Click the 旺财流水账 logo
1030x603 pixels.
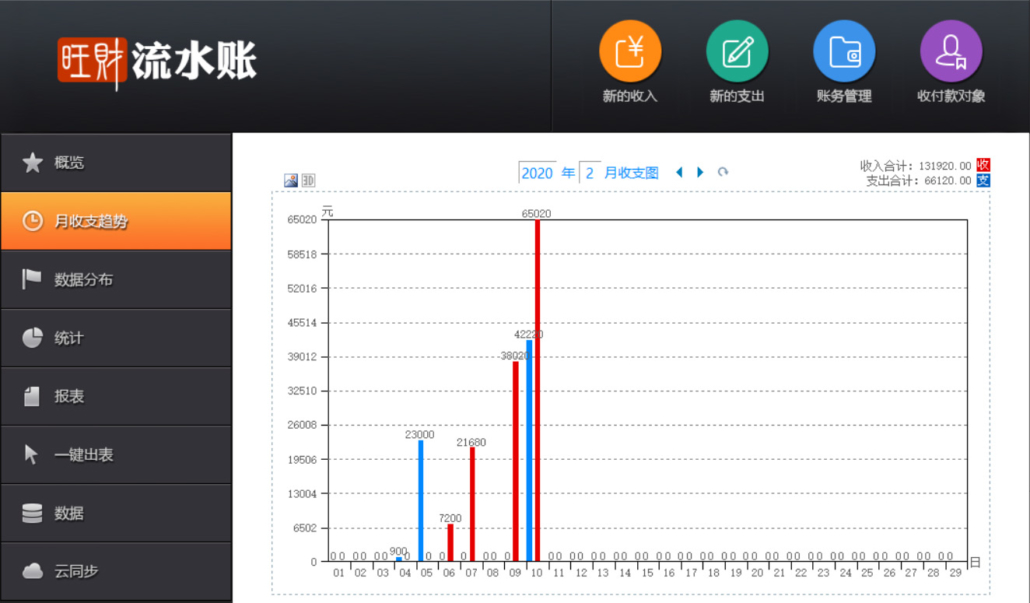pyautogui.click(x=157, y=62)
